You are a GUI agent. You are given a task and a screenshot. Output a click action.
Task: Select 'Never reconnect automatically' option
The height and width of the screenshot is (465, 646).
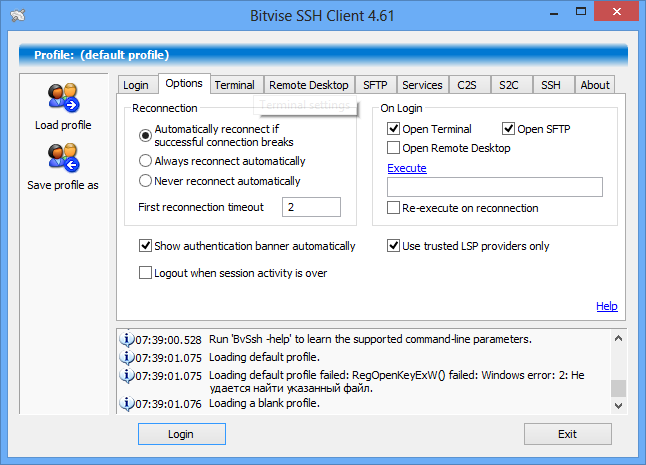point(146,181)
